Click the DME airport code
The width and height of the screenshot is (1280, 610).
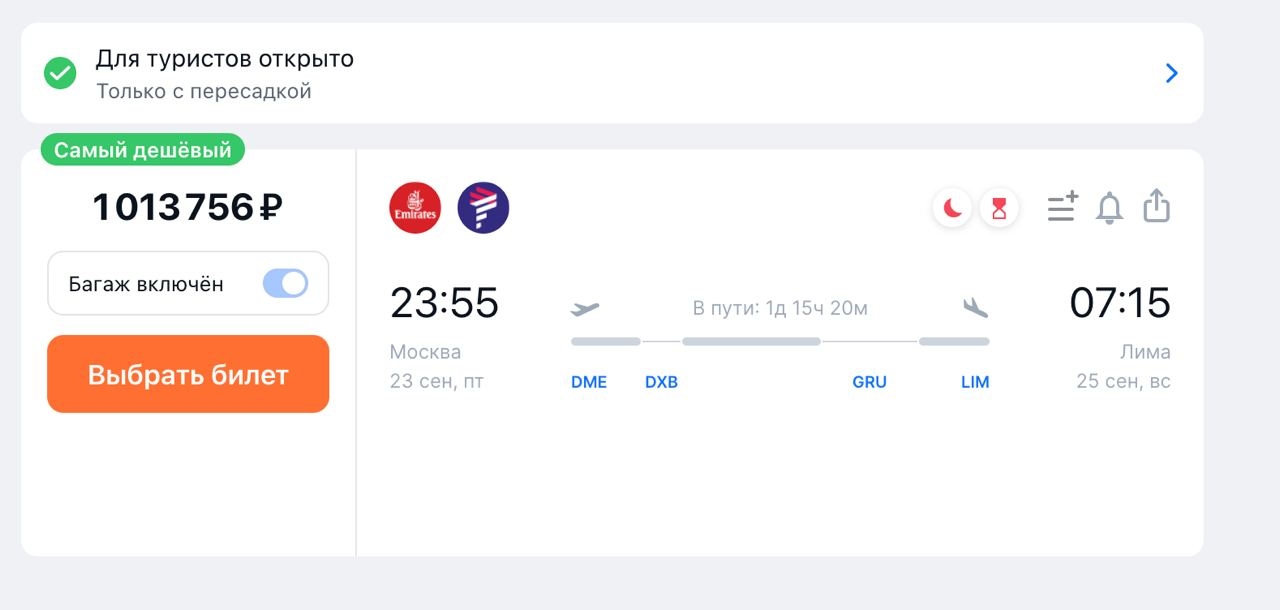[x=589, y=382]
